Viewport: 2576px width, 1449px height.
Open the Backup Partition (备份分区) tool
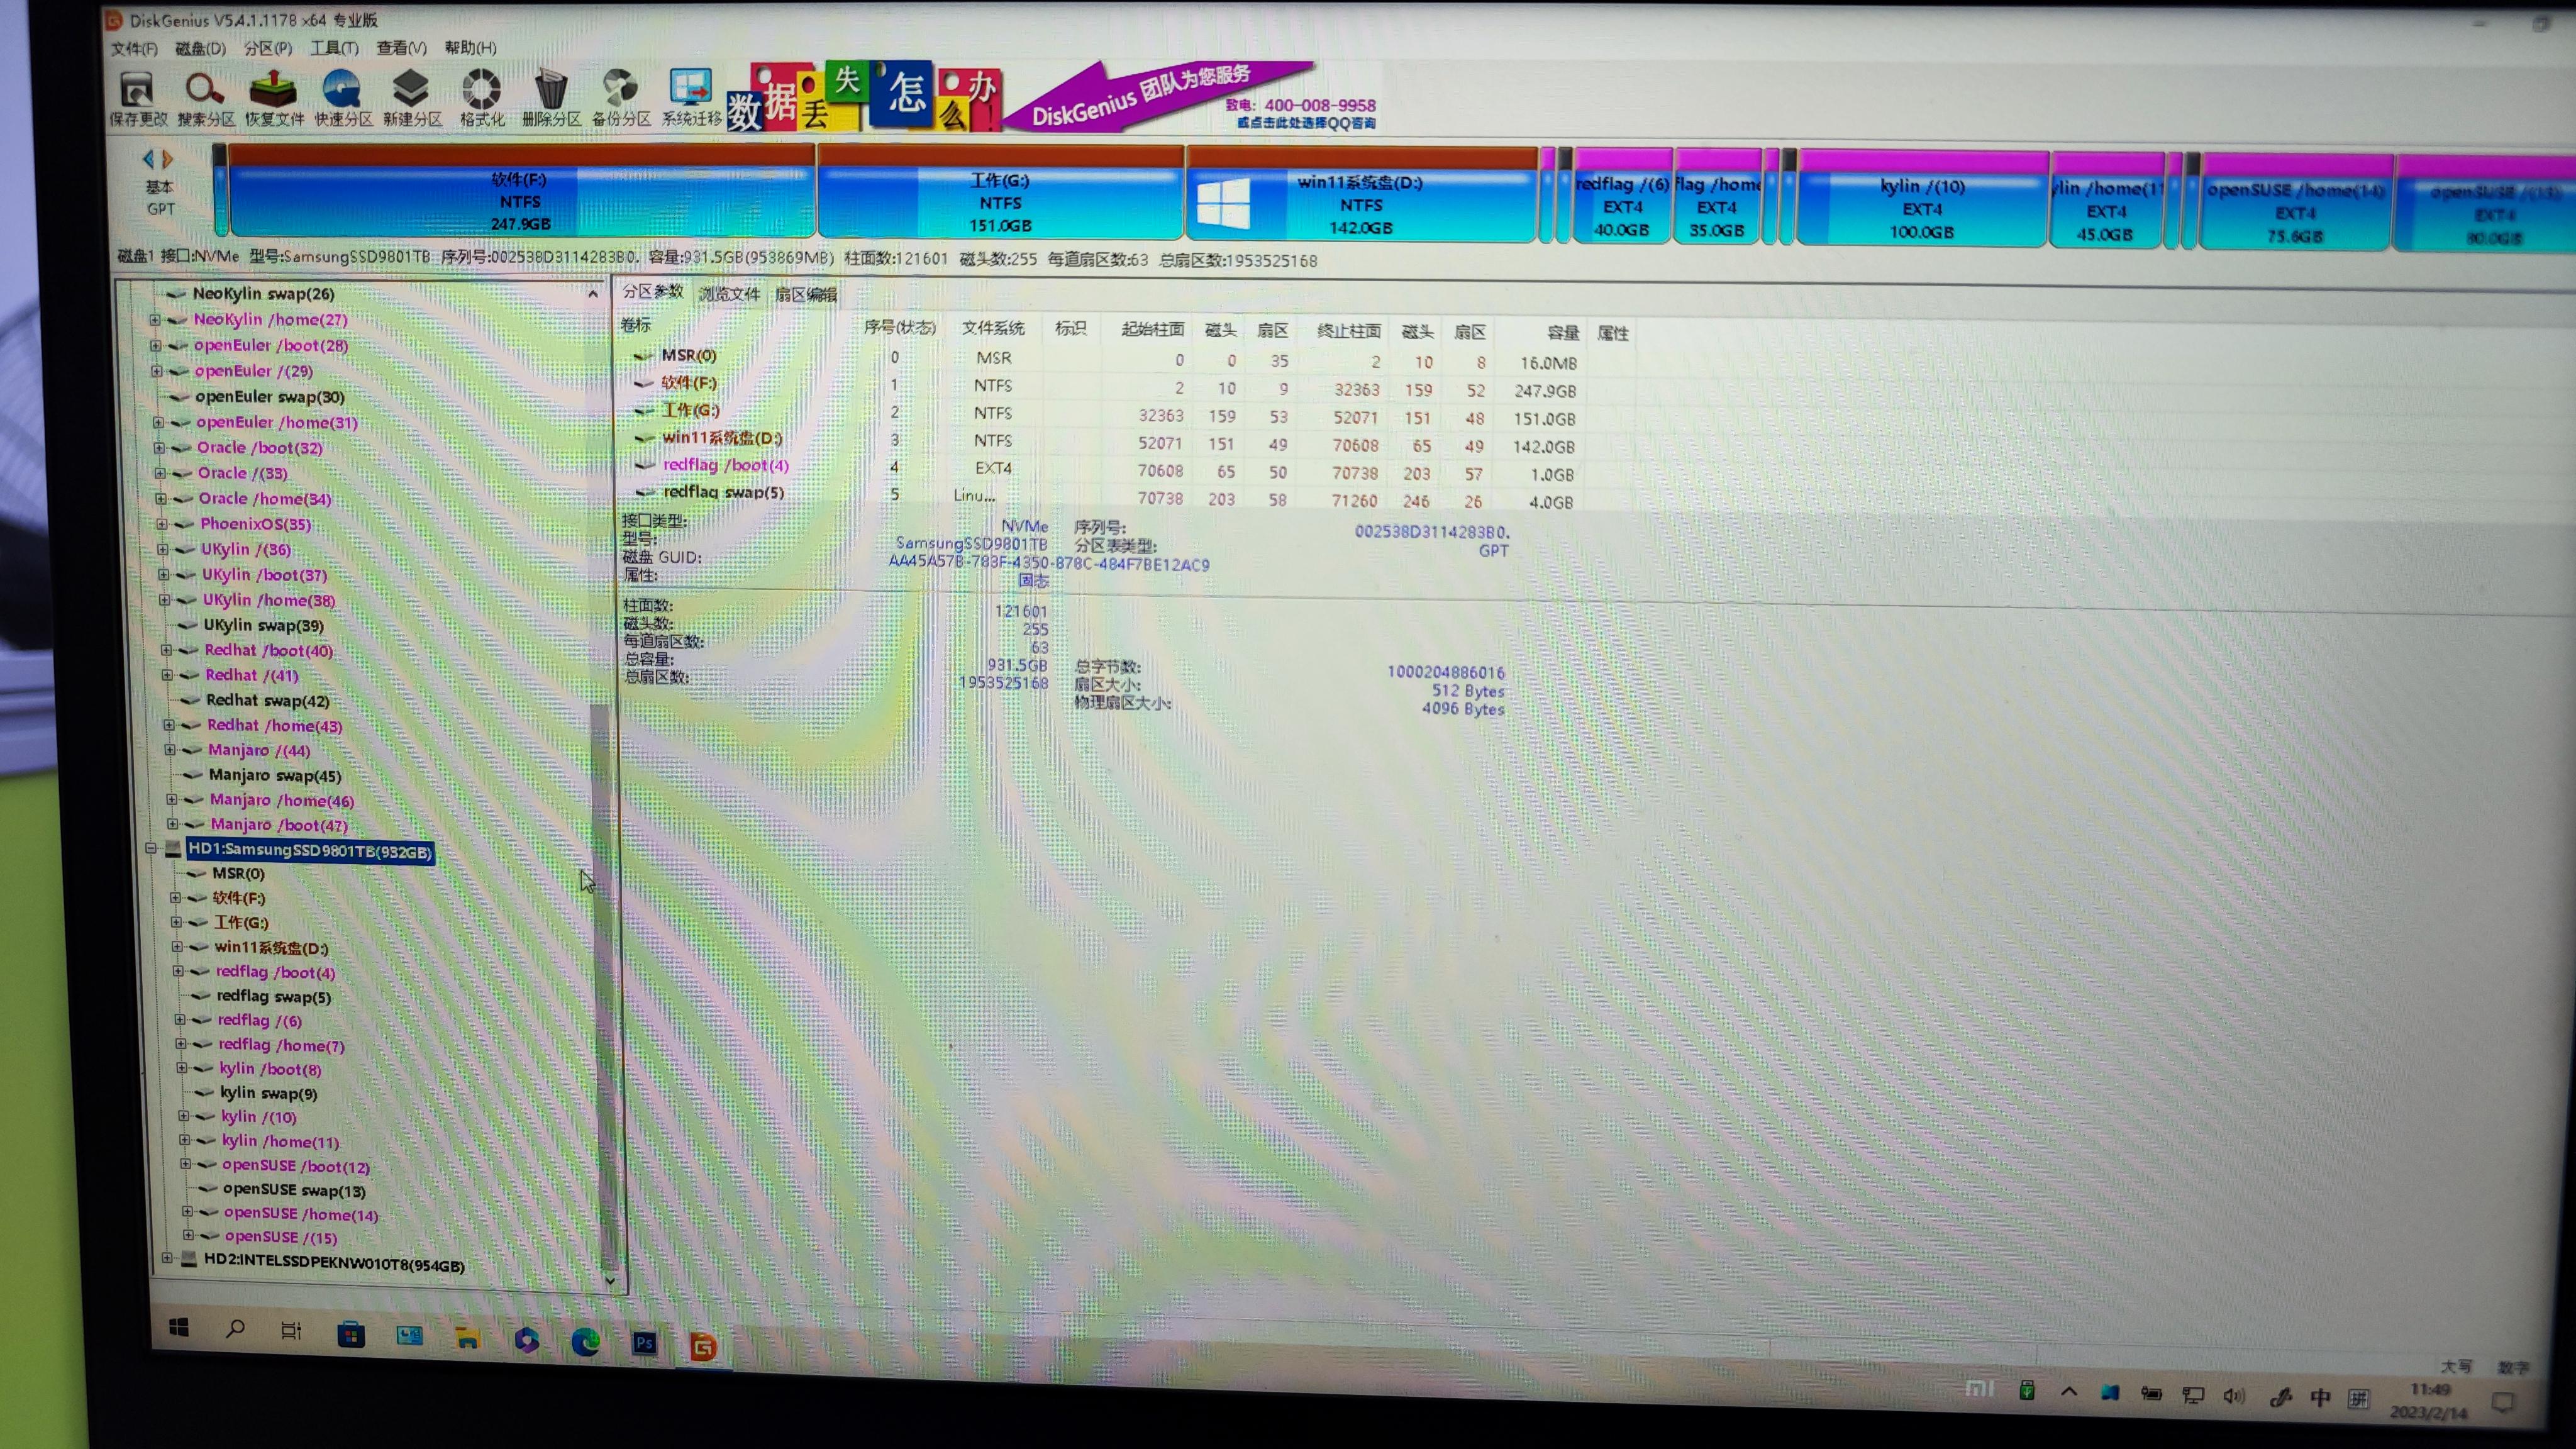point(621,99)
